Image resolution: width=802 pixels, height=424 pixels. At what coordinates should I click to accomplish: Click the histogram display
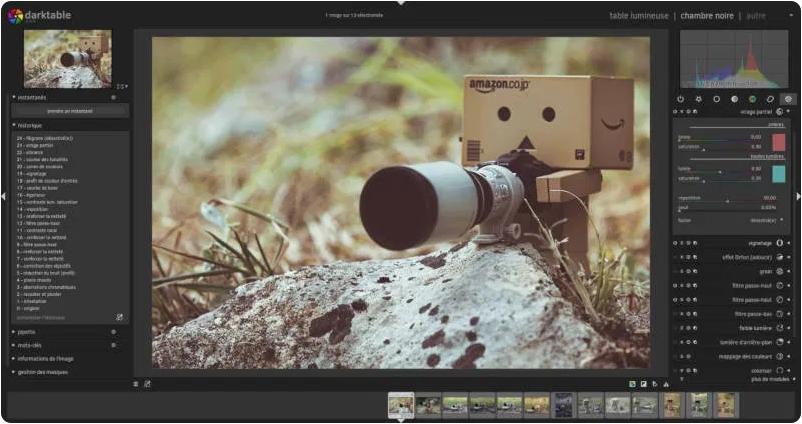pos(734,59)
